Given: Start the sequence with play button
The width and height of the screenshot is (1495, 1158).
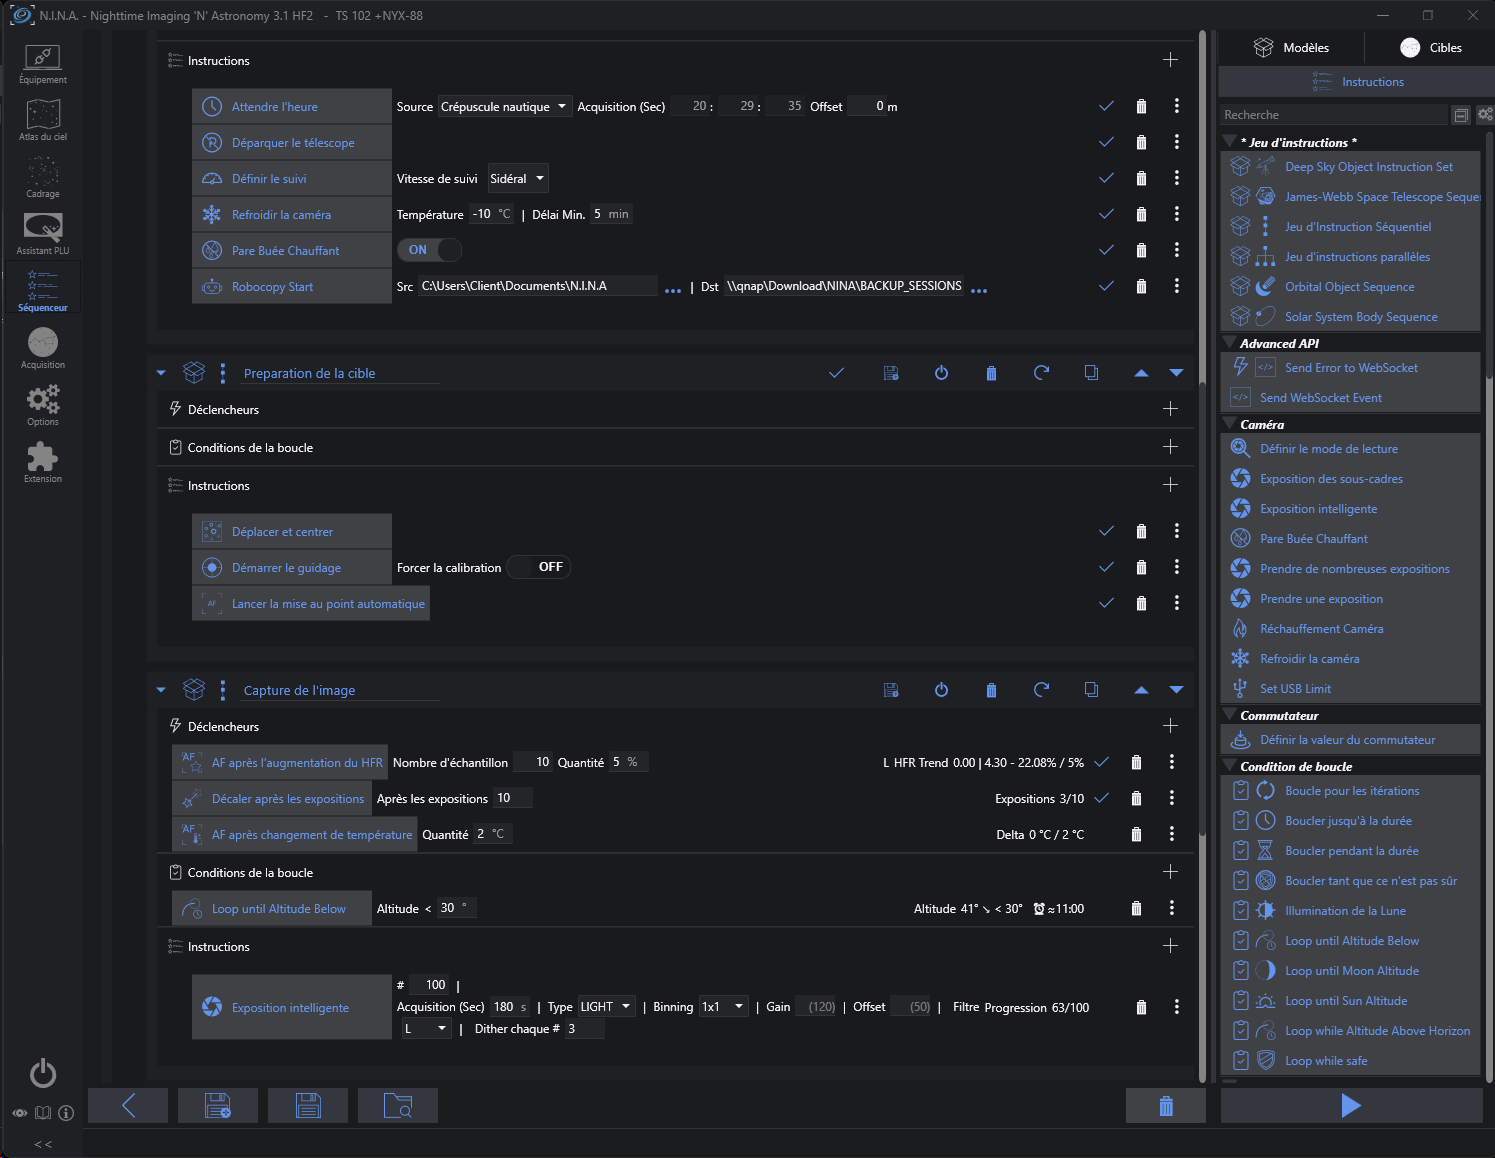Looking at the screenshot, I should 1351,1105.
